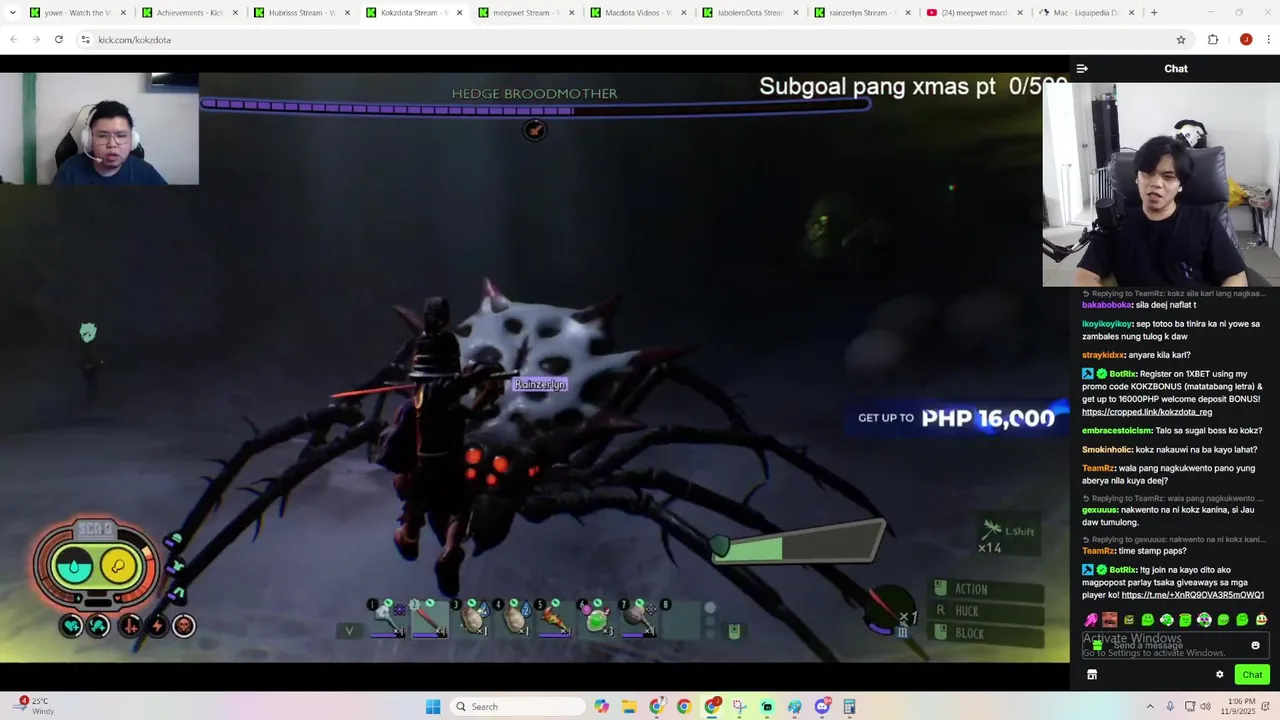The width and height of the screenshot is (1280, 720).
Task: Go back to the previous page
Action: click(14, 40)
